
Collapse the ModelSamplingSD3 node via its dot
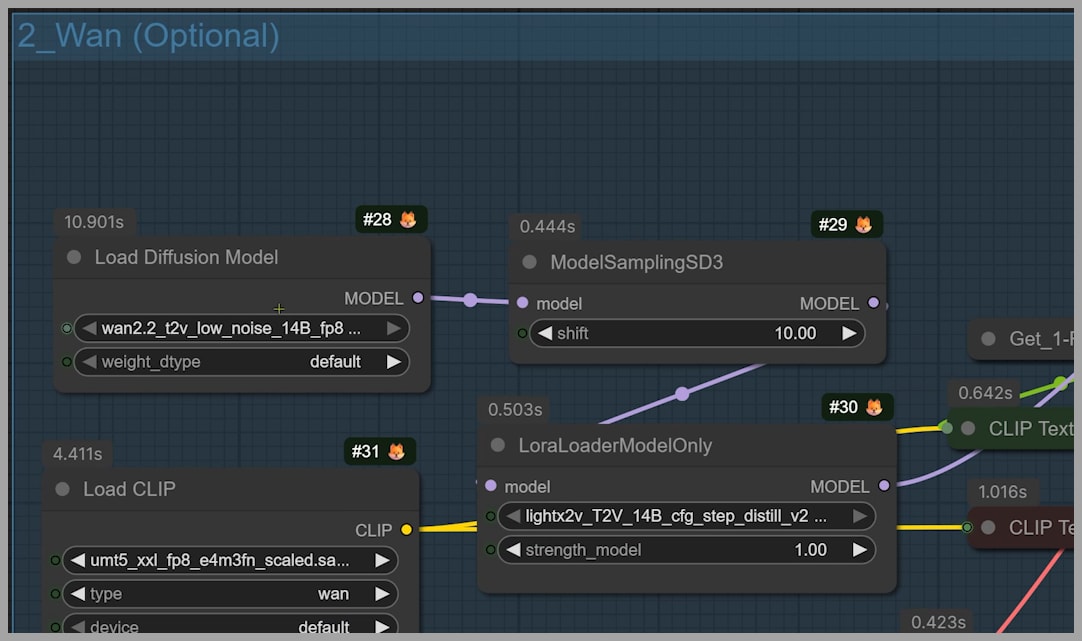[x=530, y=263]
